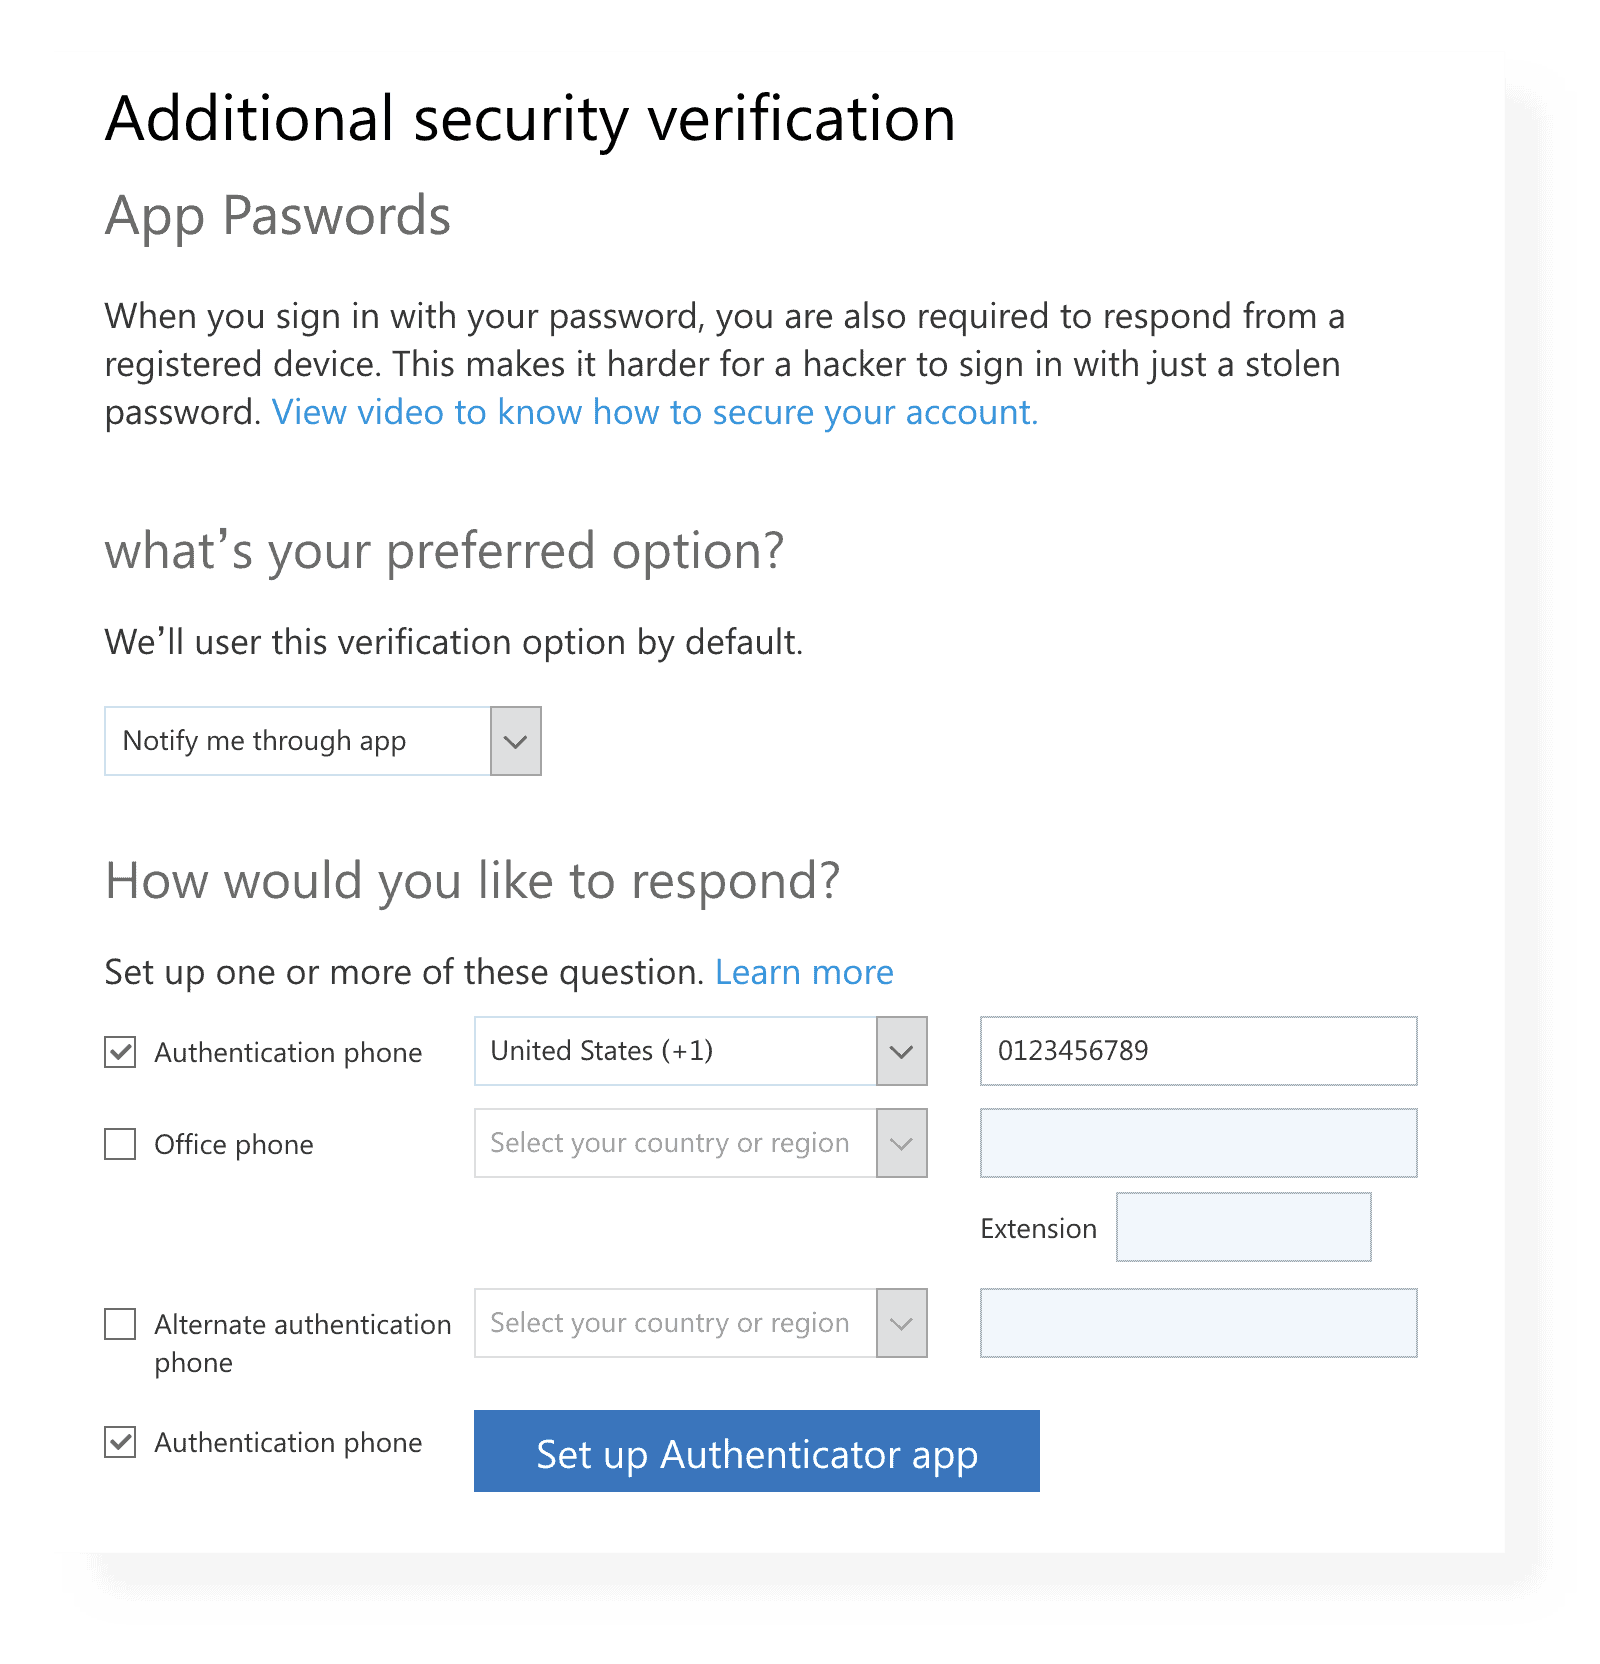Viewport: 1600px width, 1664px height.
Task: Click the authentication phone number field with 0123456789
Action: point(1198,1051)
